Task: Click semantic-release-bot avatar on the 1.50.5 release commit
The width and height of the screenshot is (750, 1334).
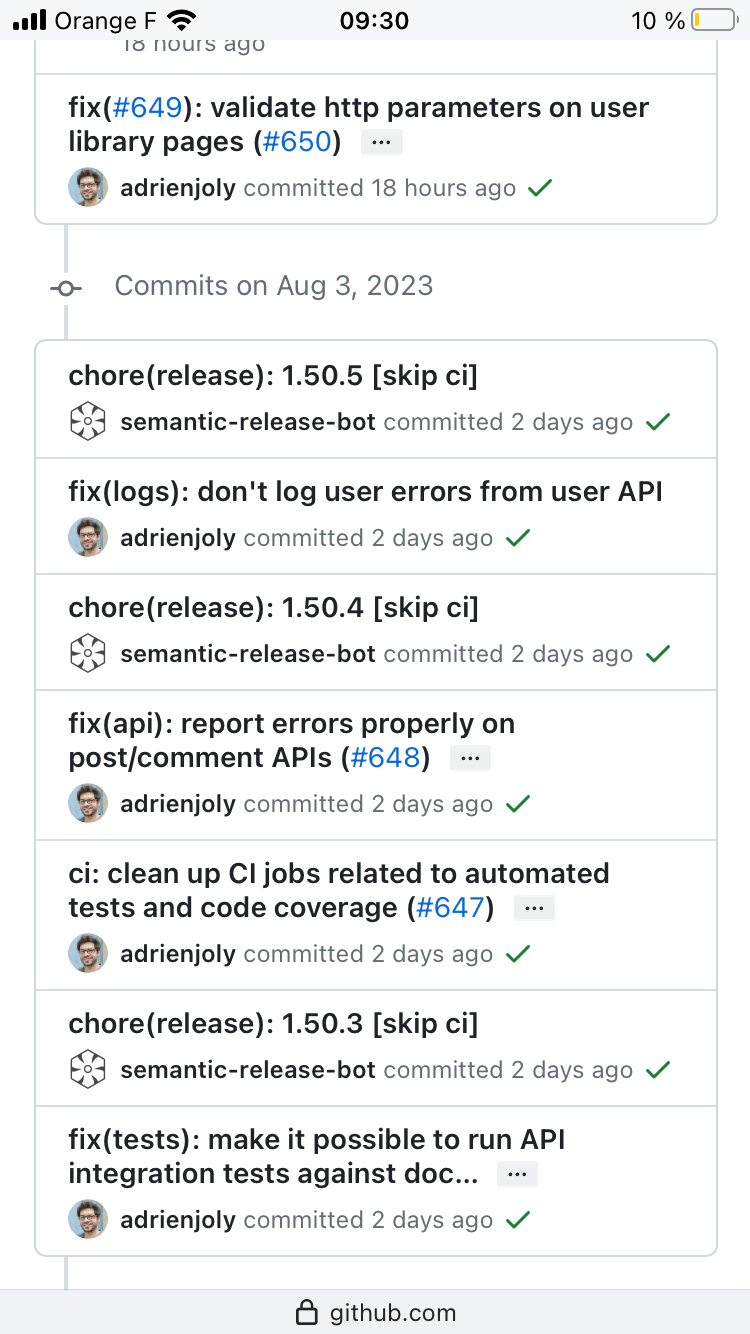Action: 88,421
